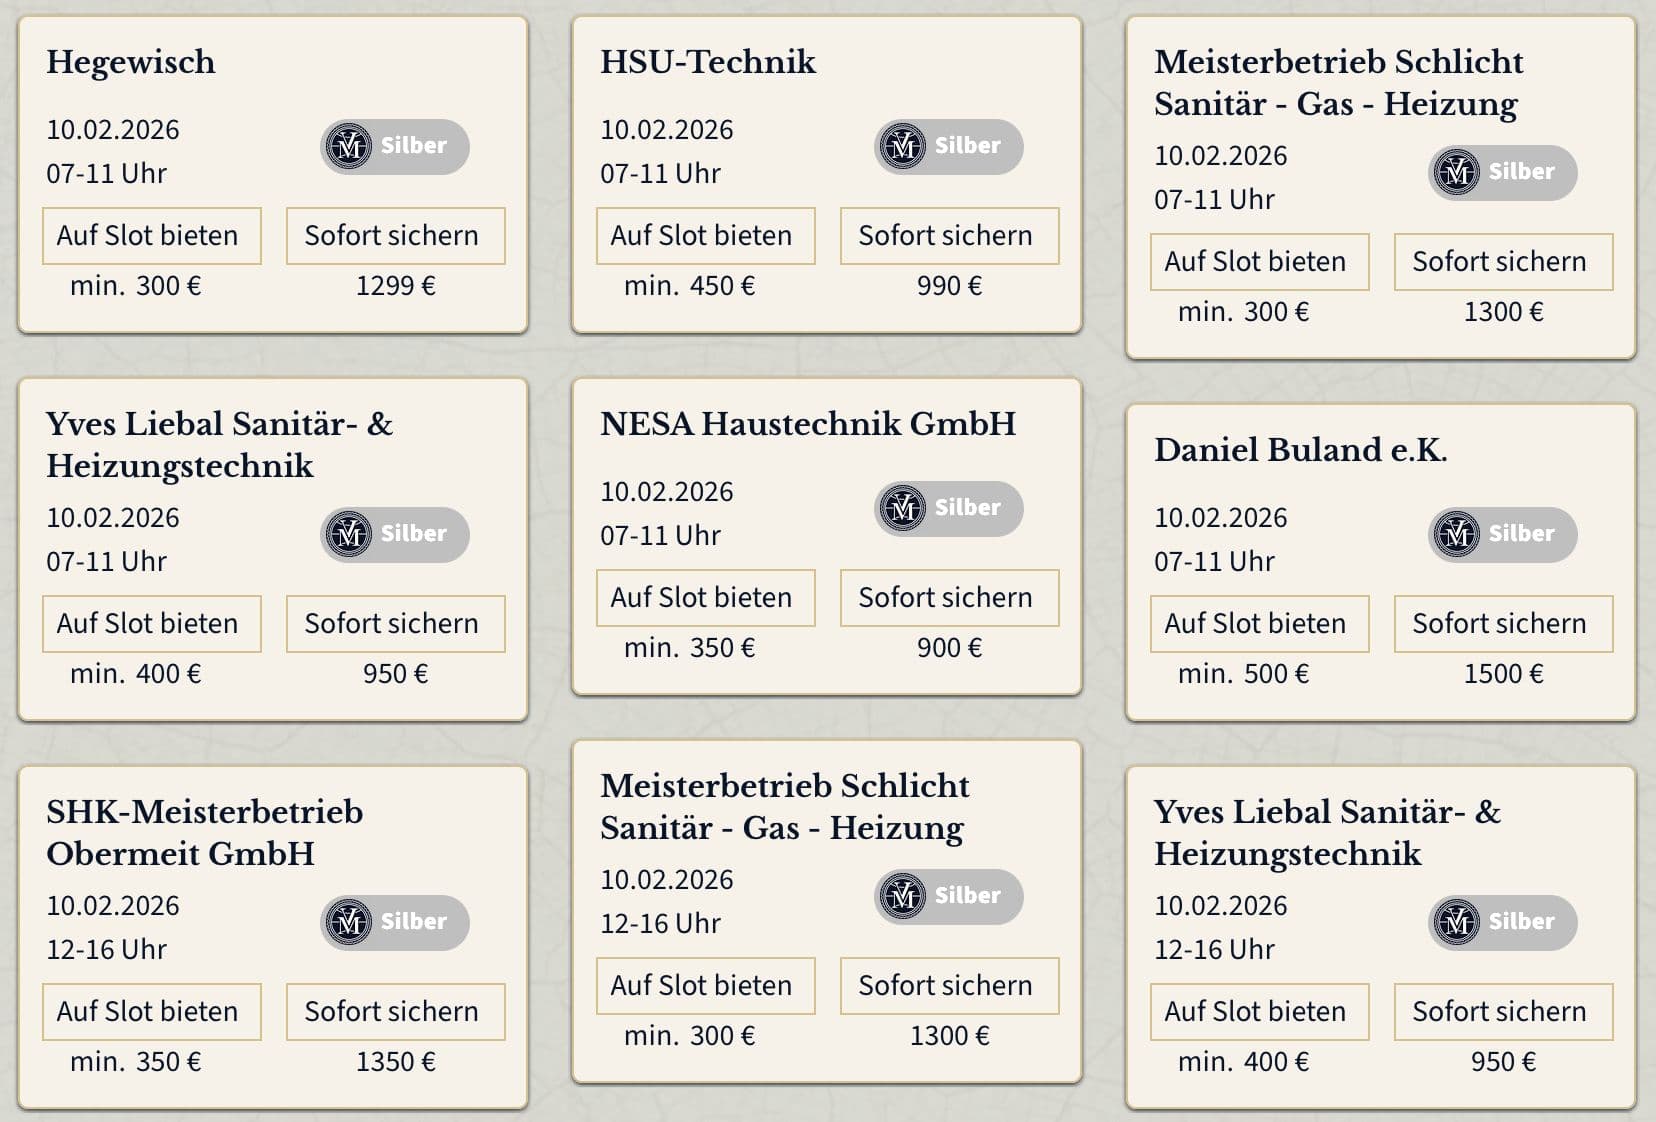Image resolution: width=1656 pixels, height=1122 pixels.
Task: Click Silber badge icon on HSU-Technik card
Action: tap(903, 147)
